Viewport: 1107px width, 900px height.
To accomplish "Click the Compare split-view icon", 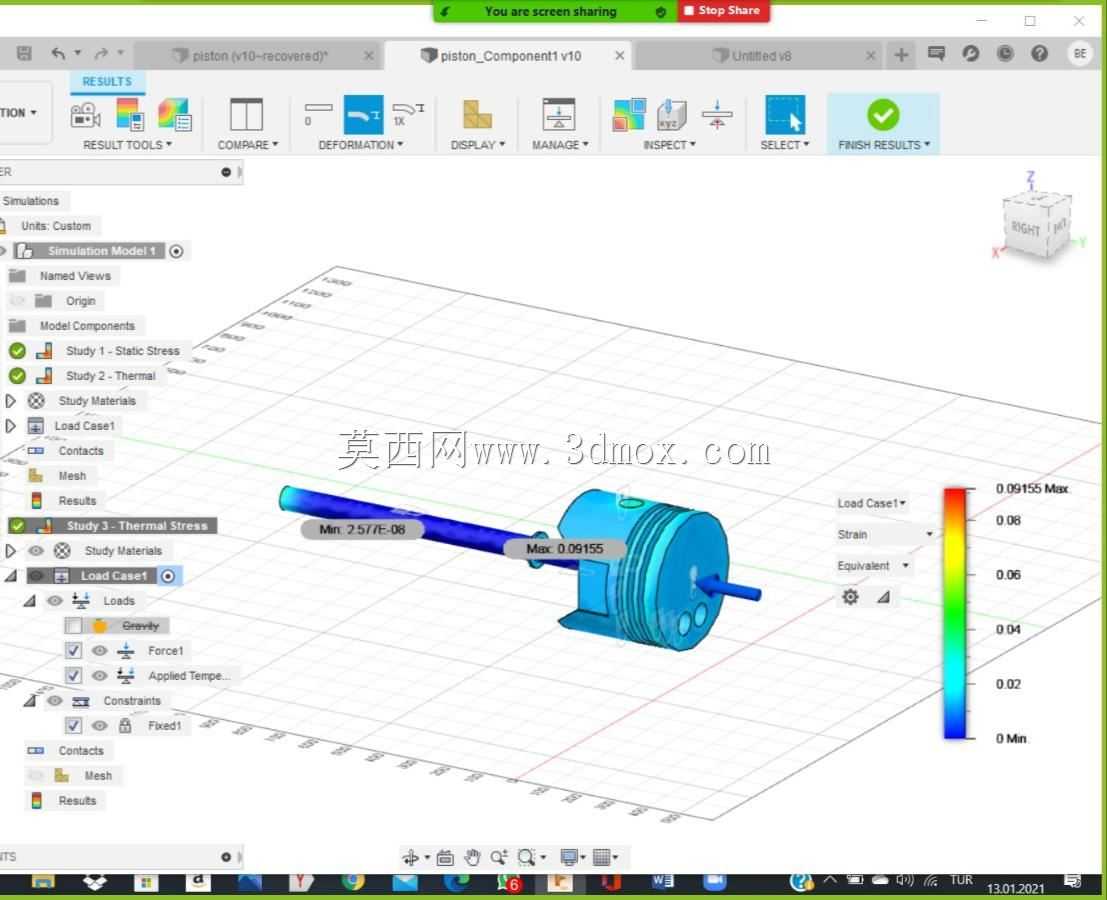I will click(246, 114).
